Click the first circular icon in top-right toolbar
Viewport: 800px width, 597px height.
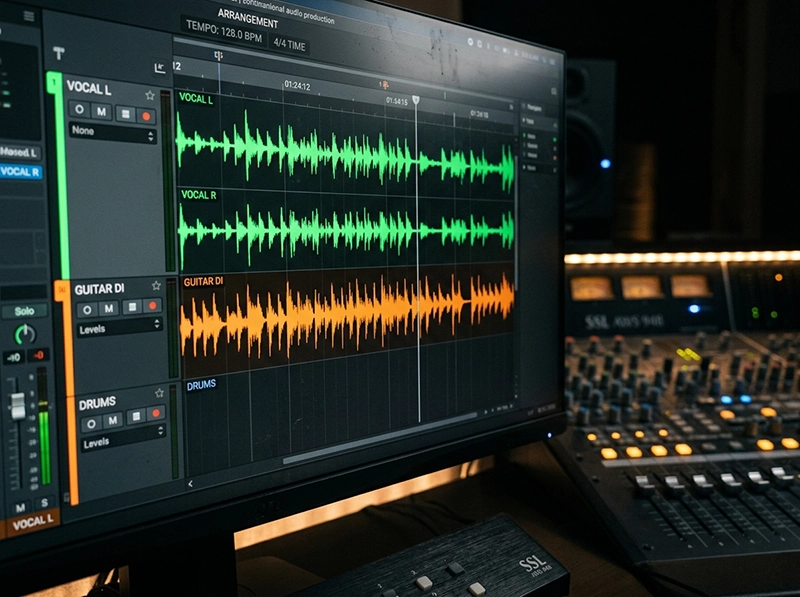pyautogui.click(x=470, y=42)
